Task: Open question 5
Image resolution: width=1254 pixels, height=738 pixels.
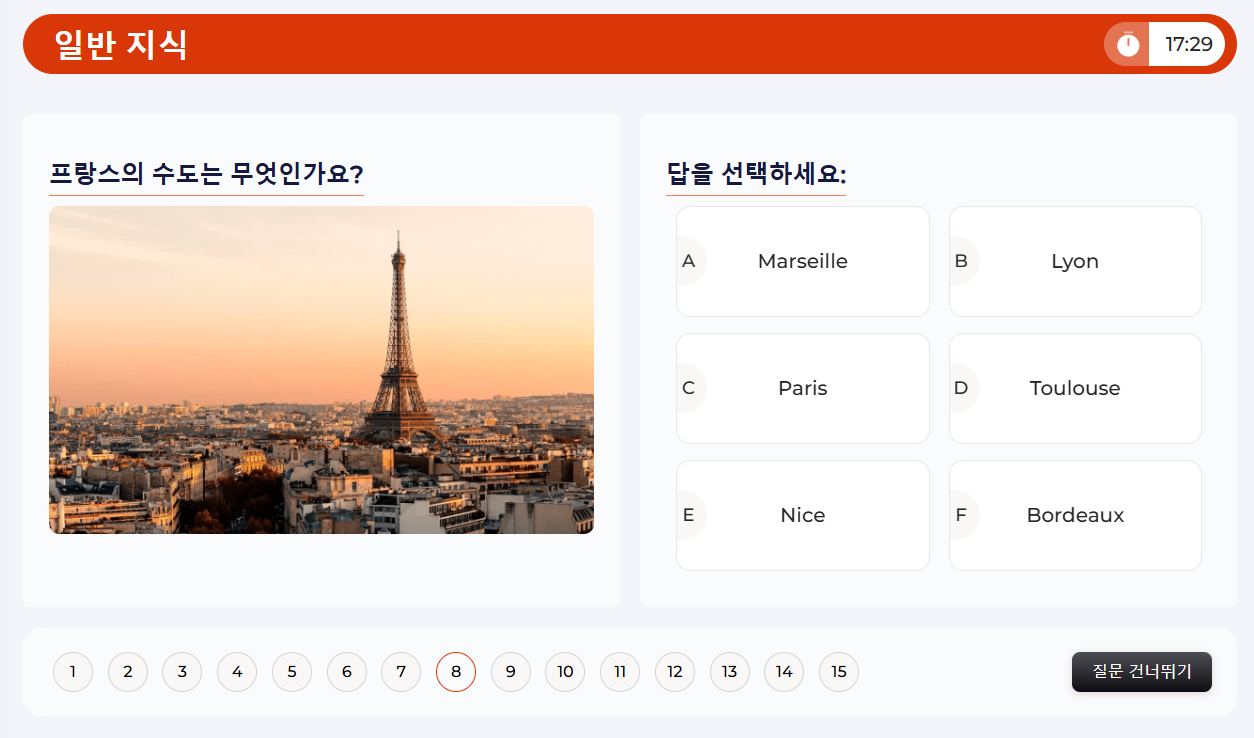Action: click(x=292, y=672)
